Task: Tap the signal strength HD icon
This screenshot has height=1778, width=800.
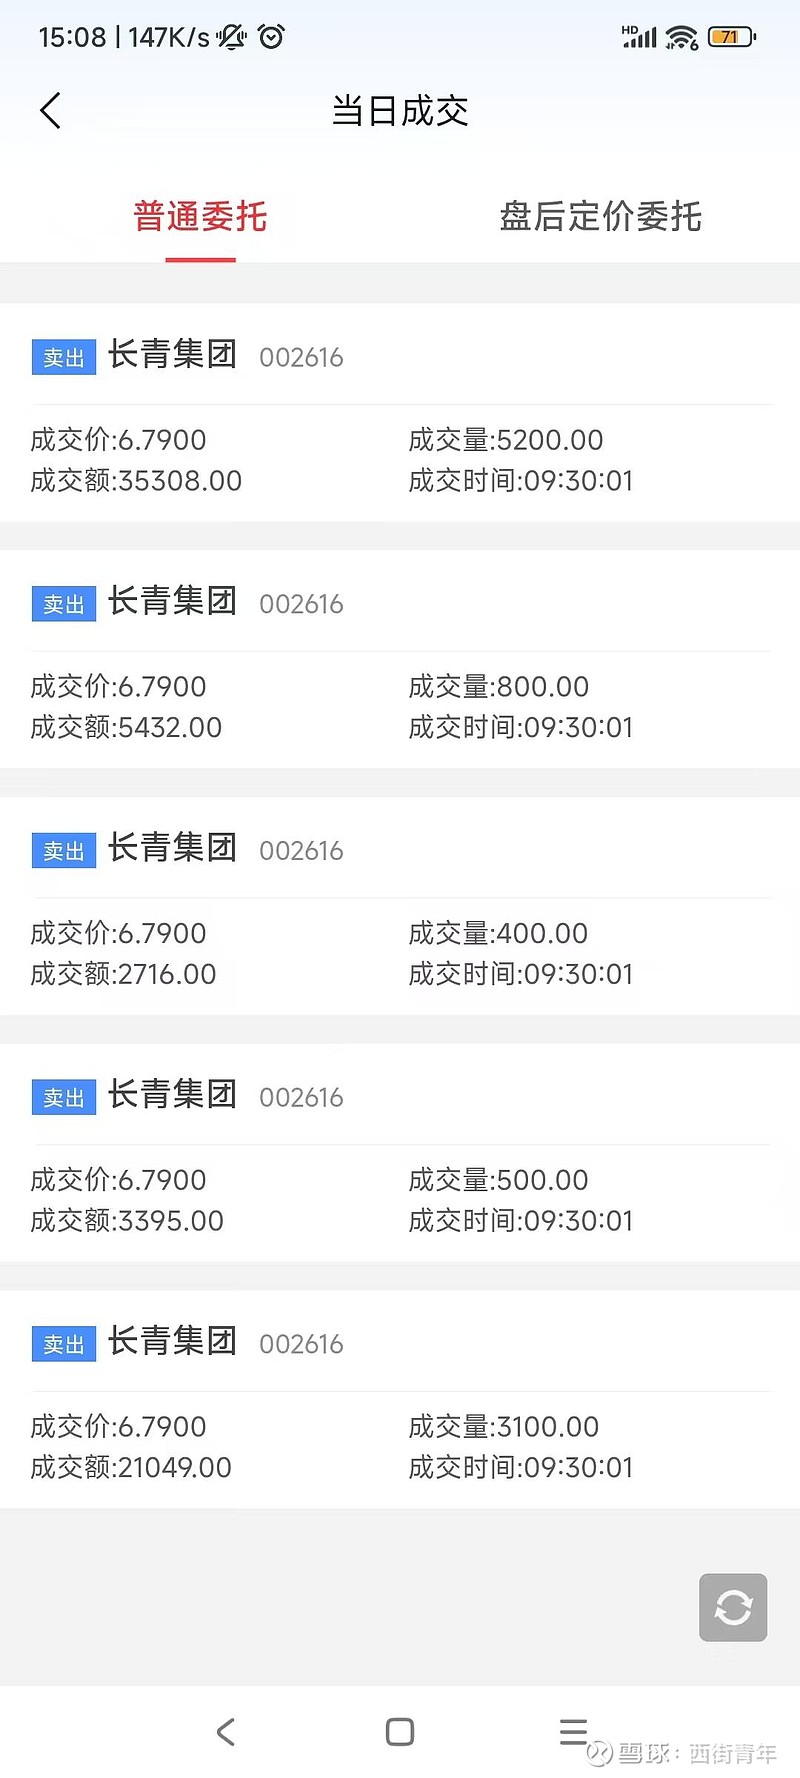Action: 639,38
